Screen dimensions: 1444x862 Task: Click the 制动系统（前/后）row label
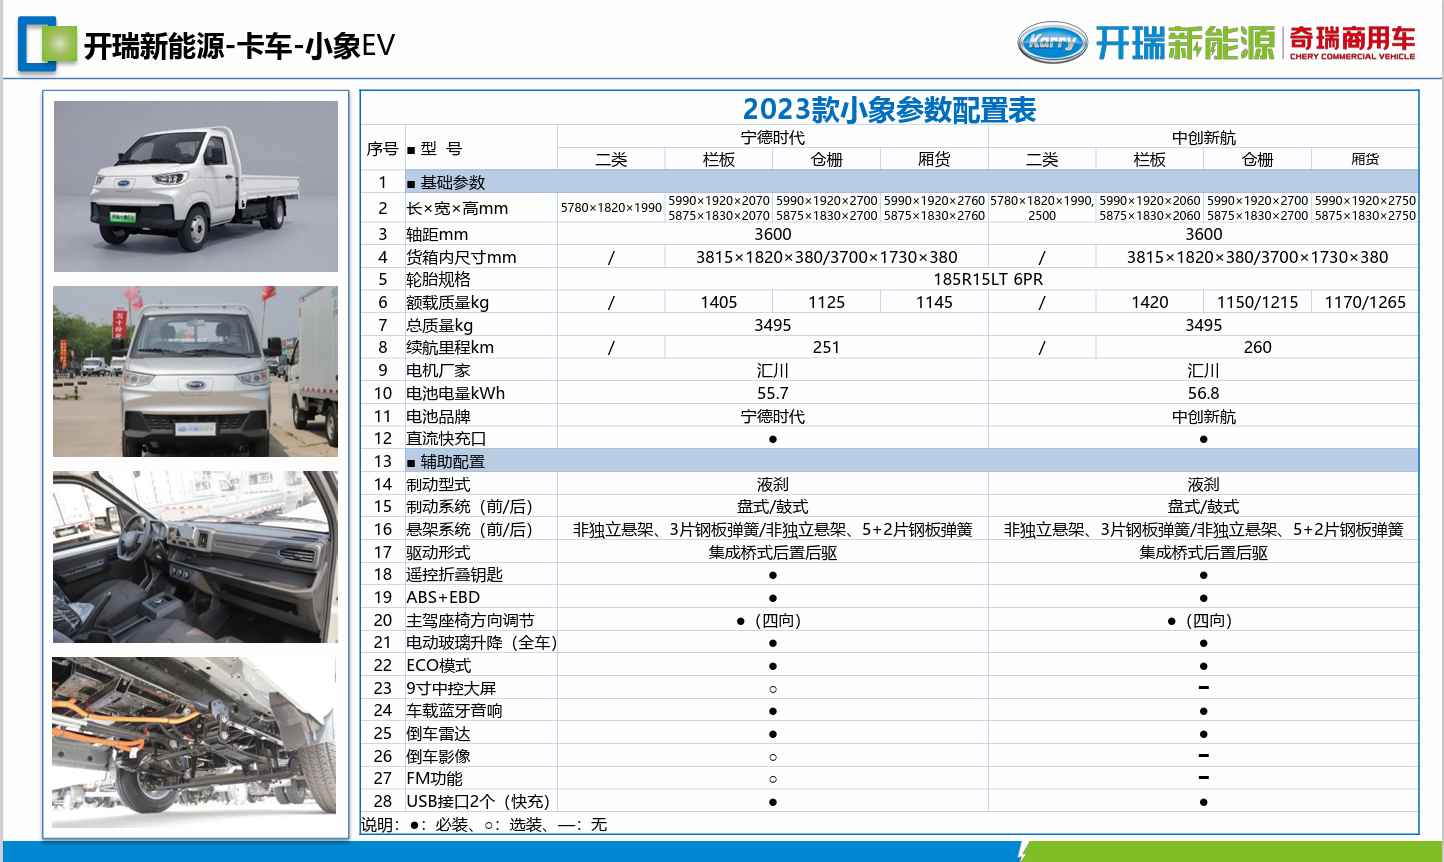pyautogui.click(x=469, y=507)
